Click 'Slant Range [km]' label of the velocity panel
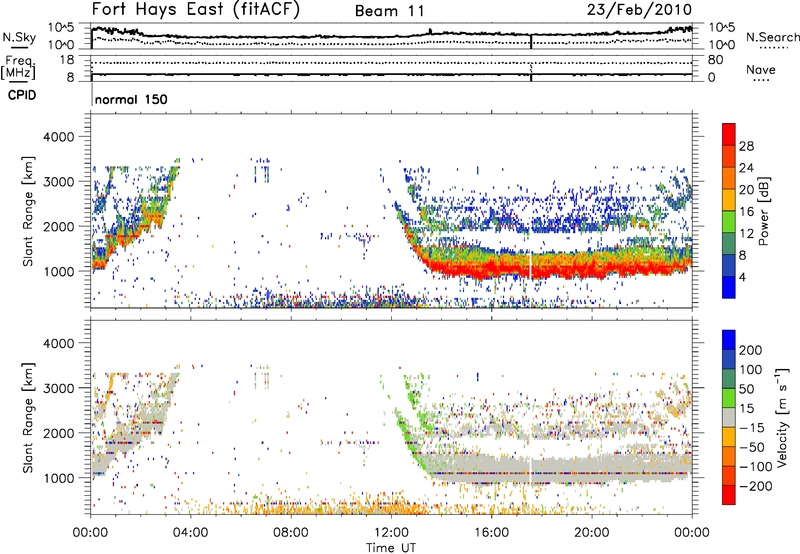Image resolution: width=800 pixels, height=554 pixels. tap(29, 417)
